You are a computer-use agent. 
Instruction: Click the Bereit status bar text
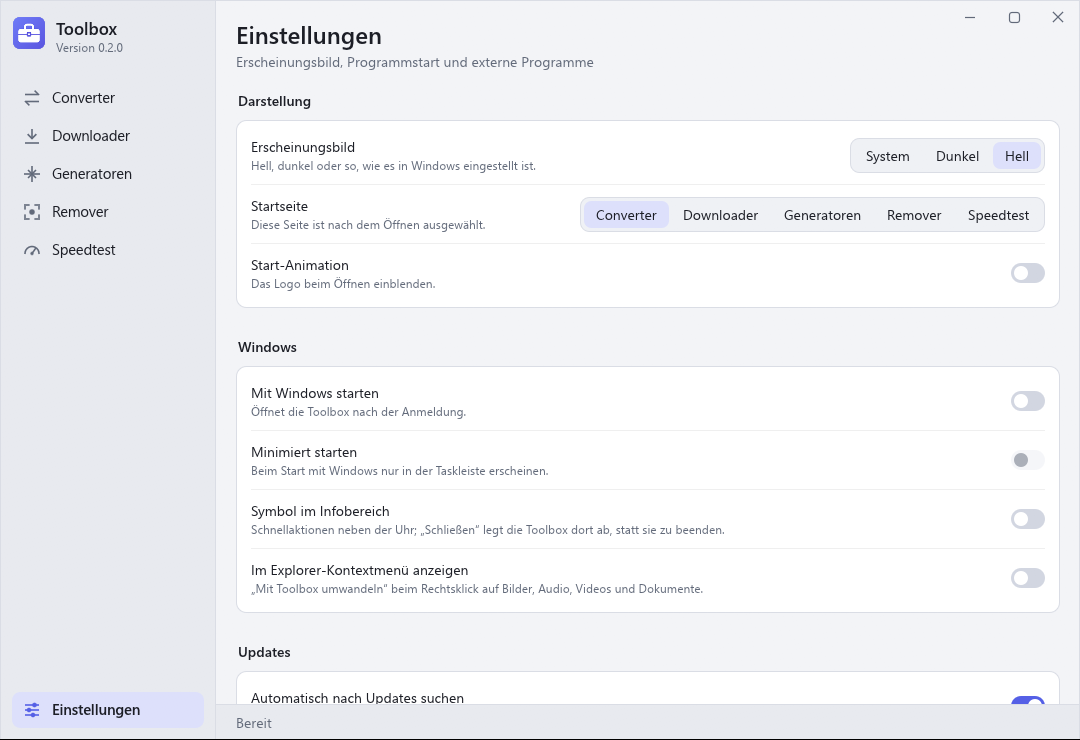coord(253,723)
